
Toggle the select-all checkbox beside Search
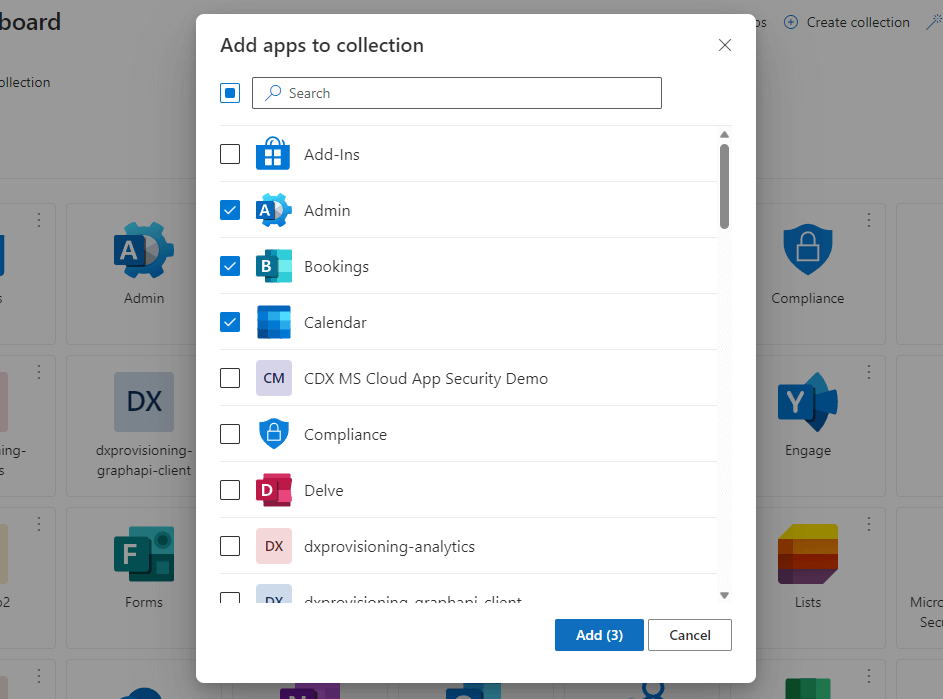(230, 93)
